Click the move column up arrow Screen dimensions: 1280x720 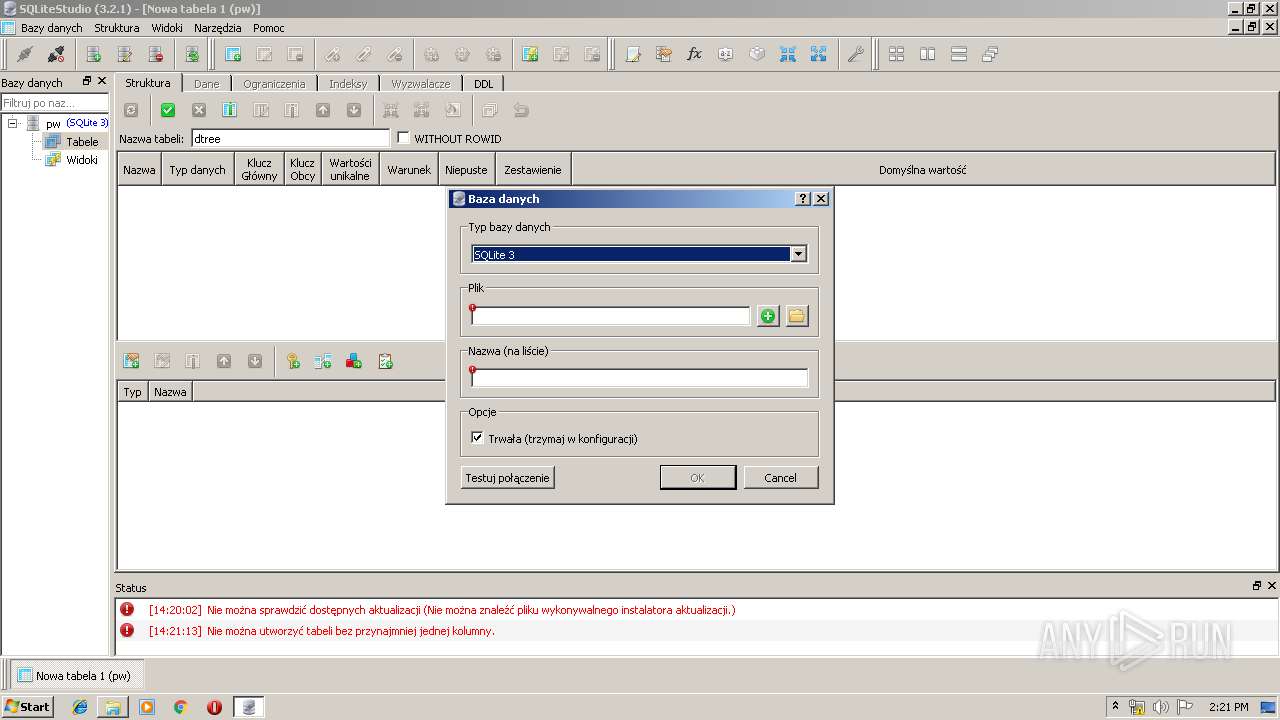point(323,111)
